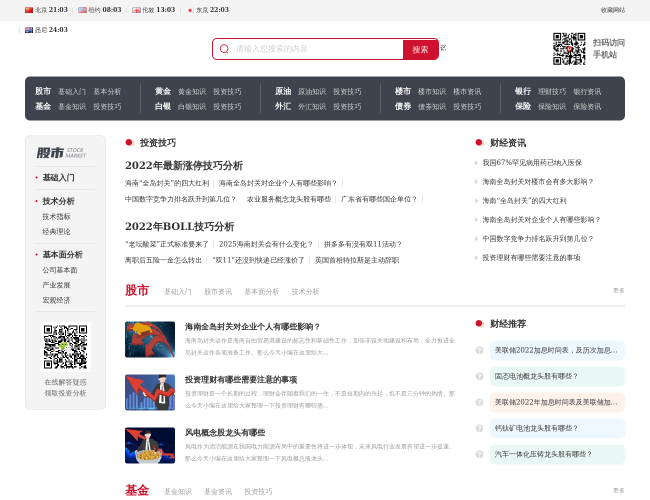This screenshot has height=500, width=650.
Task: Open 拼多多有没有双11活动 link
Action: 363,244
